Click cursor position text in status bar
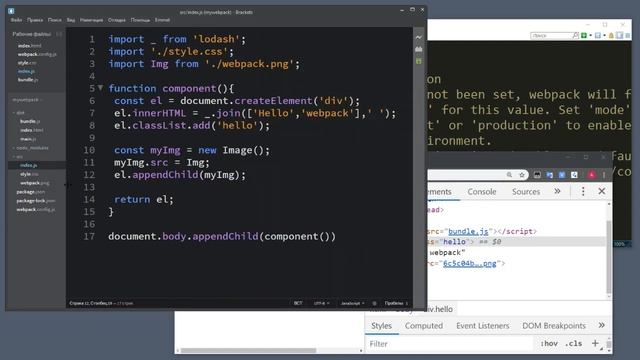This screenshot has width=640, height=360. pyautogui.click(x=90, y=303)
